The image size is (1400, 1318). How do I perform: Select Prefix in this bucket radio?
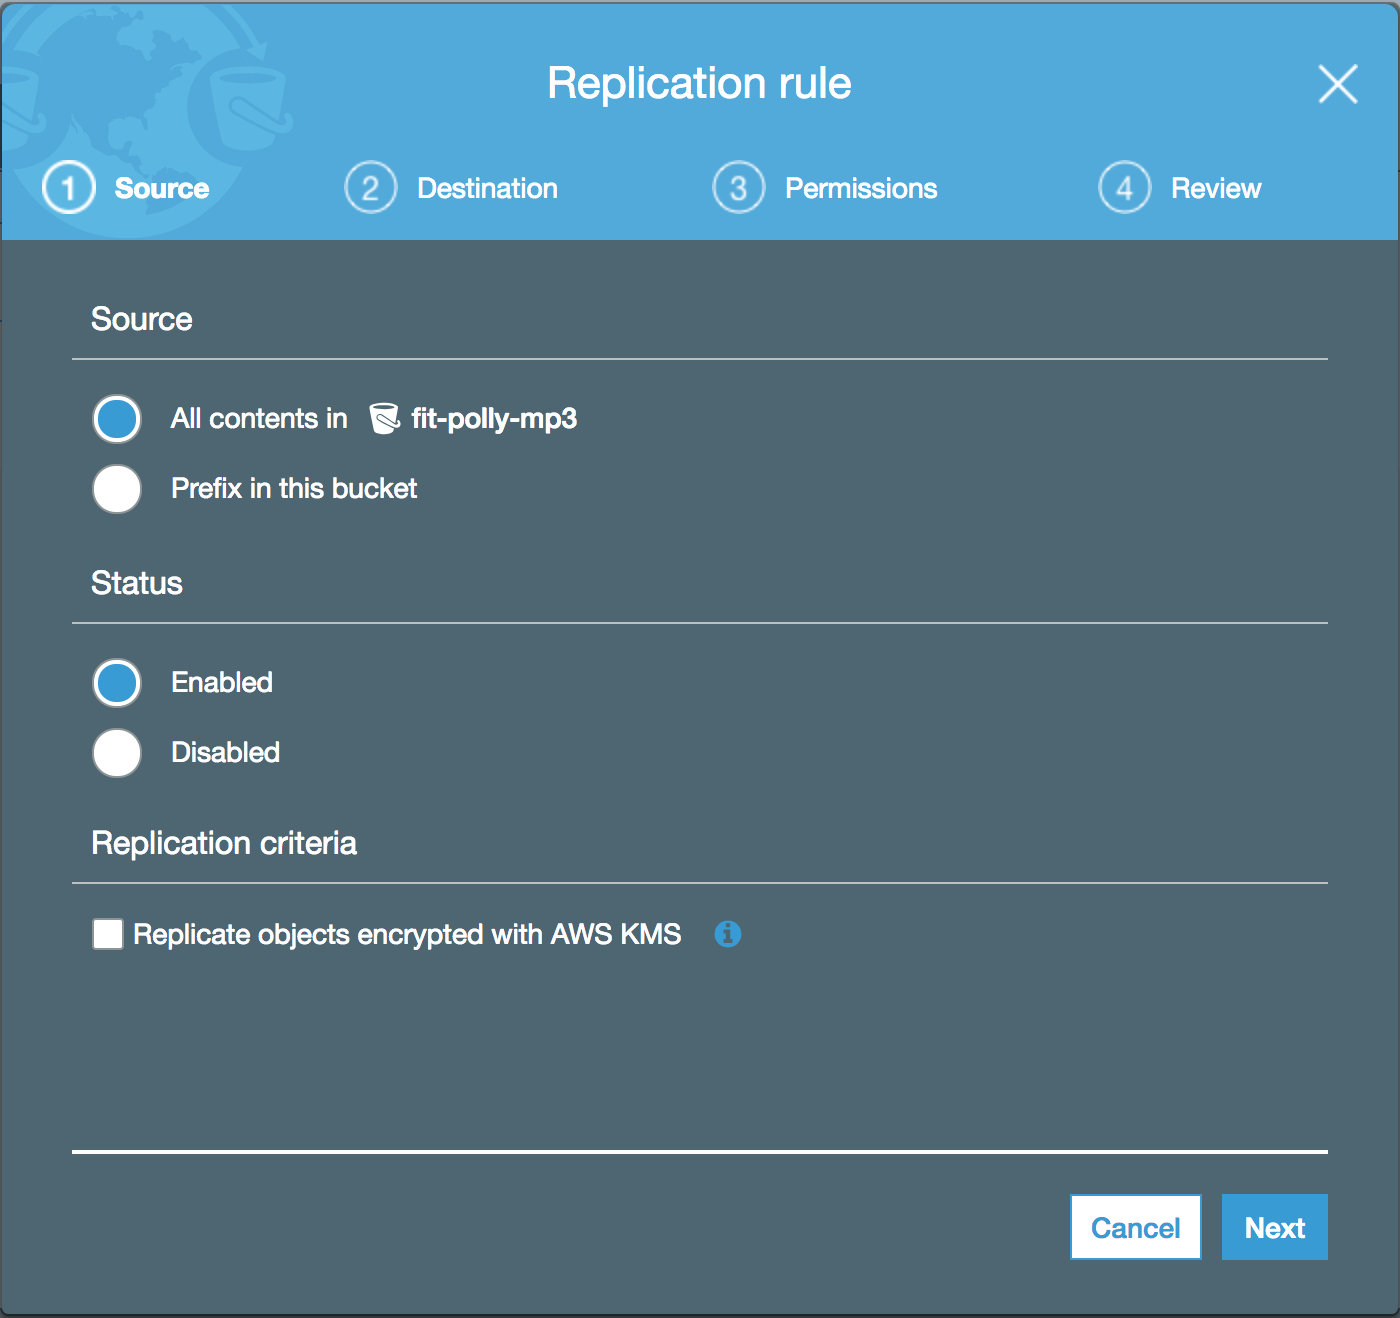pos(117,489)
